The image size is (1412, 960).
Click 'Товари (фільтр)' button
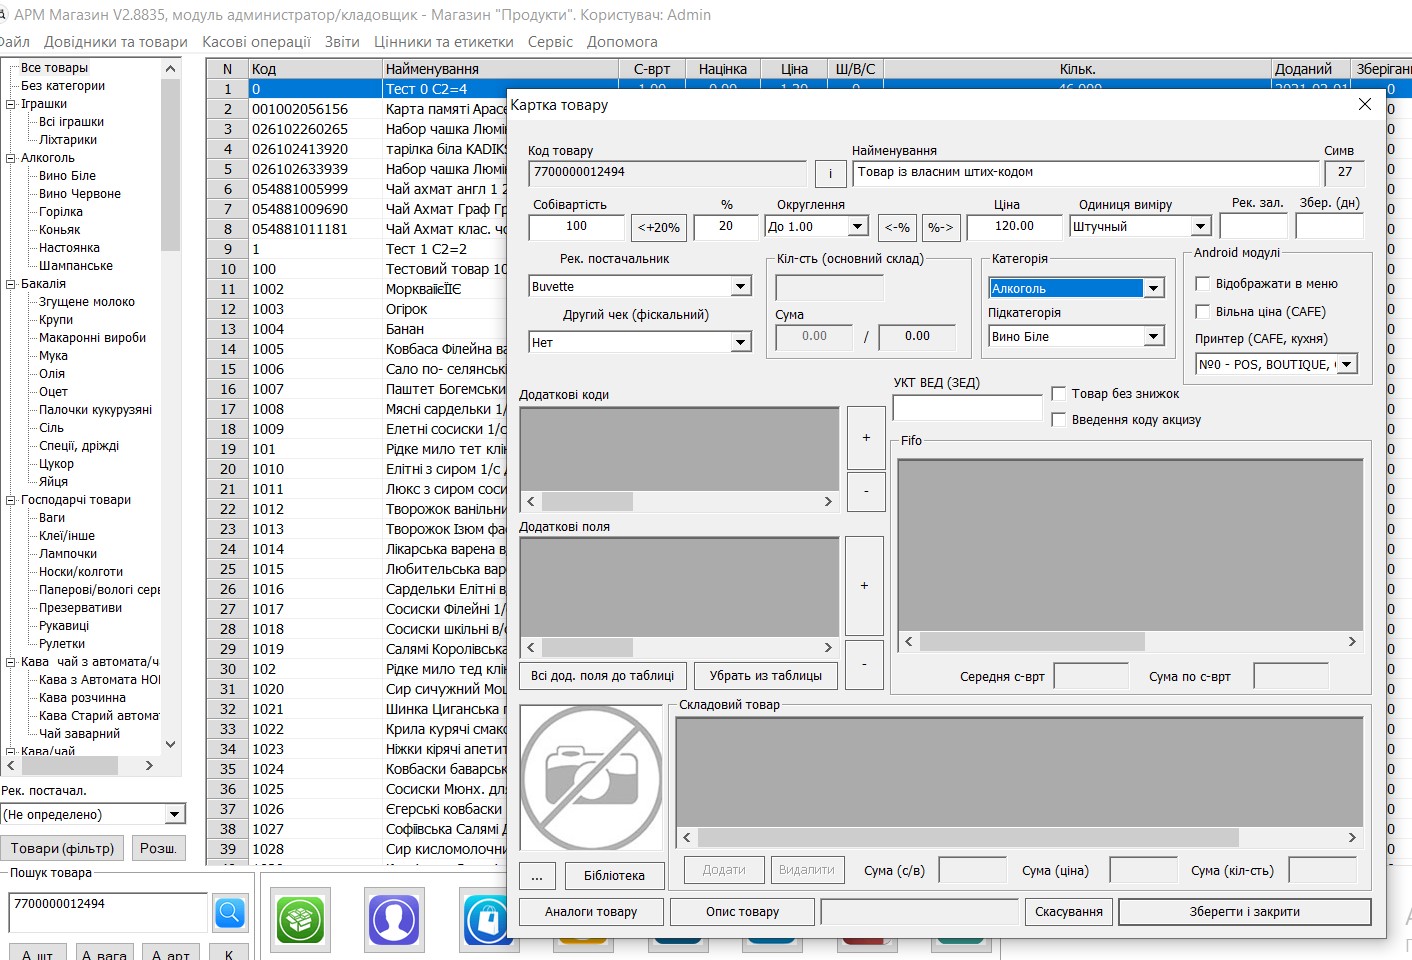(x=62, y=848)
